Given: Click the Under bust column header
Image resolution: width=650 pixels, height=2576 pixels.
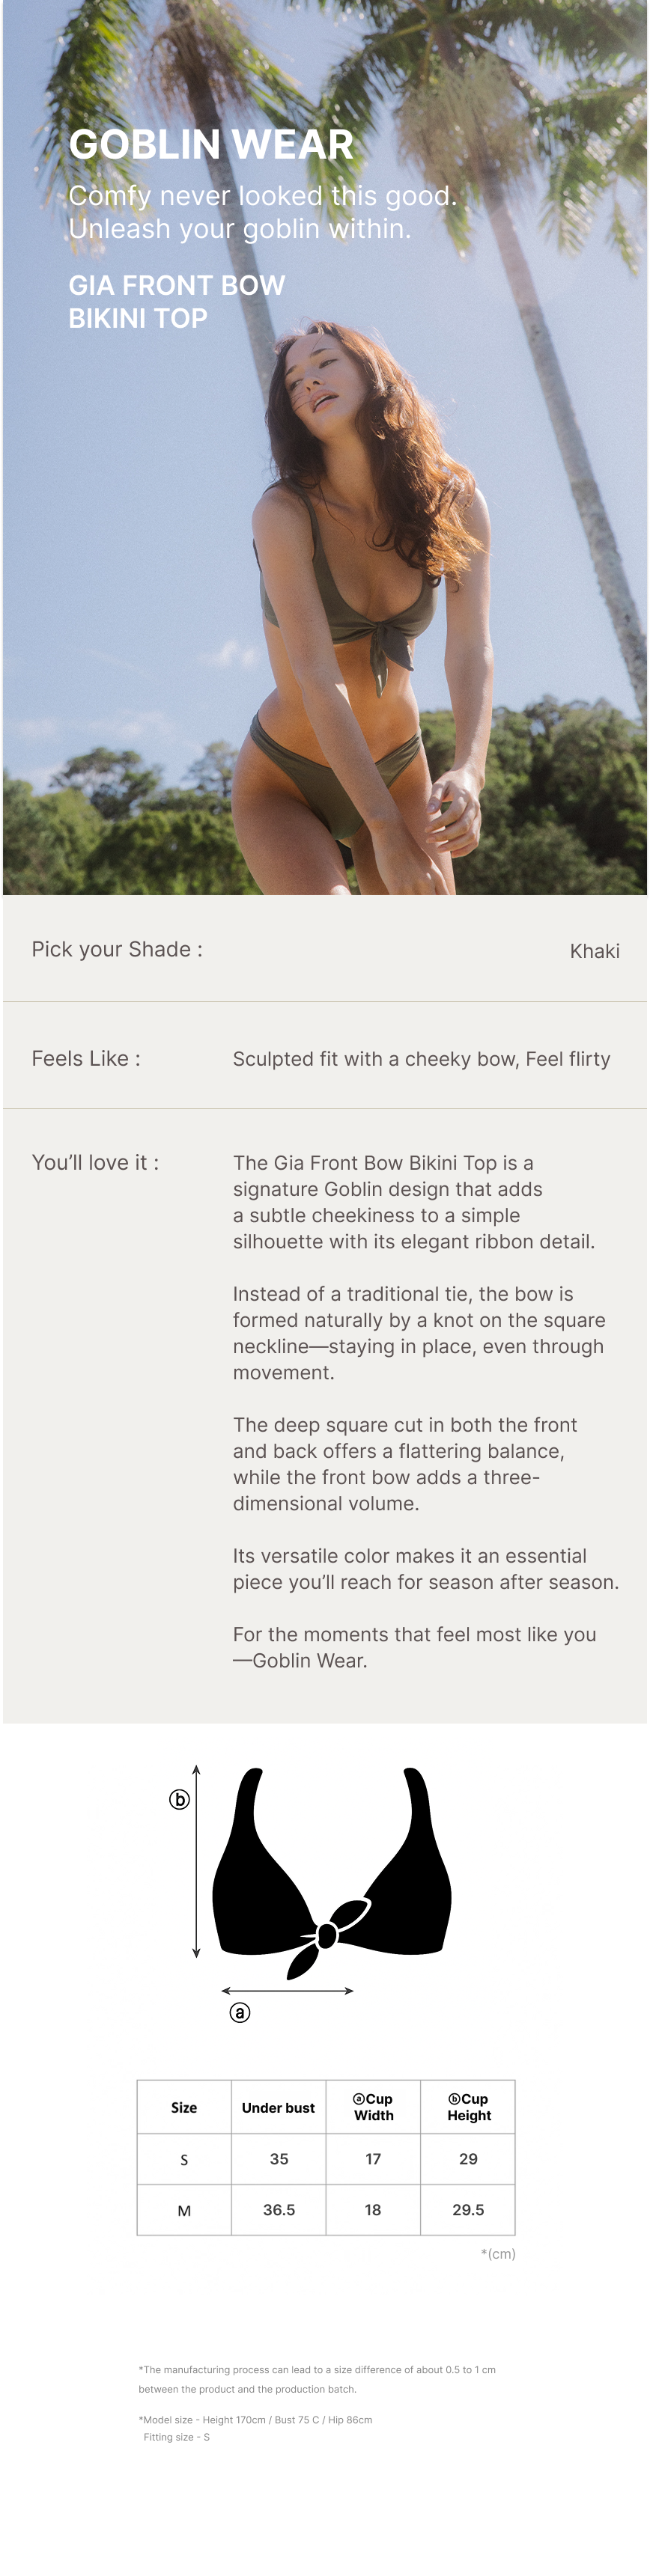Looking at the screenshot, I should tap(278, 2107).
